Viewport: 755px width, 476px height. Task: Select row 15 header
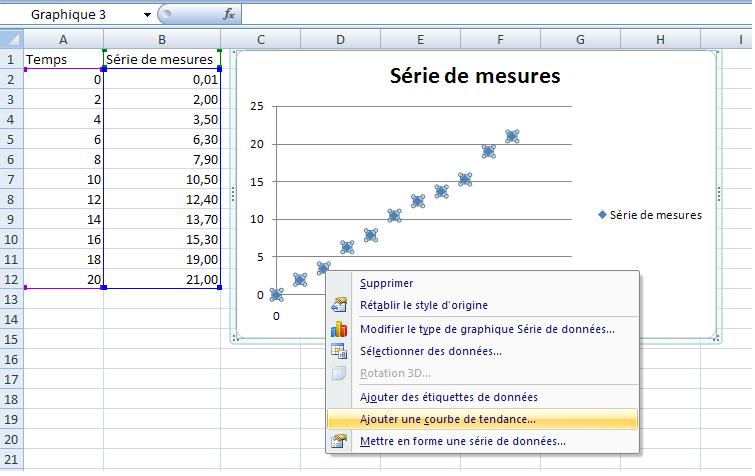[x=11, y=340]
